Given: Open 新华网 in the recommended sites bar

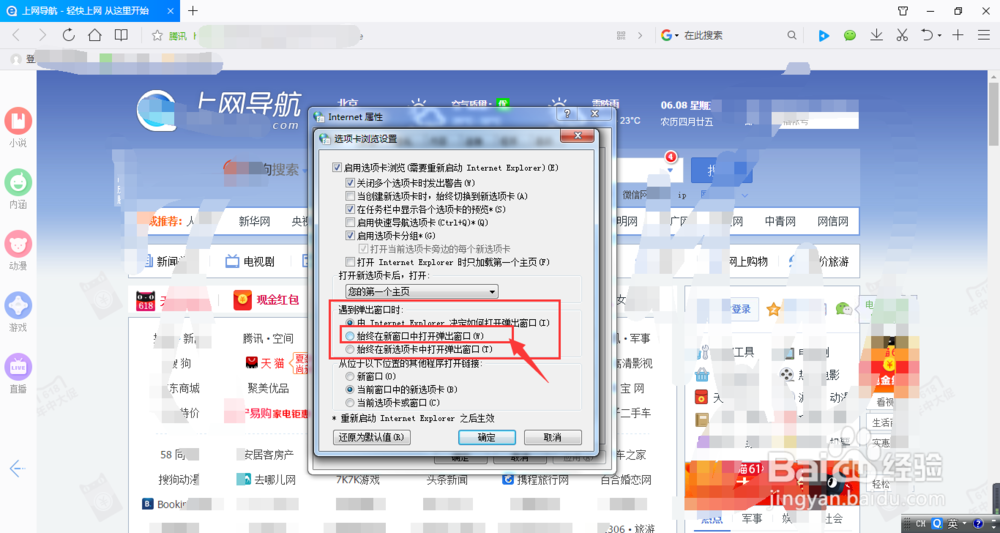Looking at the screenshot, I should pyautogui.click(x=255, y=222).
